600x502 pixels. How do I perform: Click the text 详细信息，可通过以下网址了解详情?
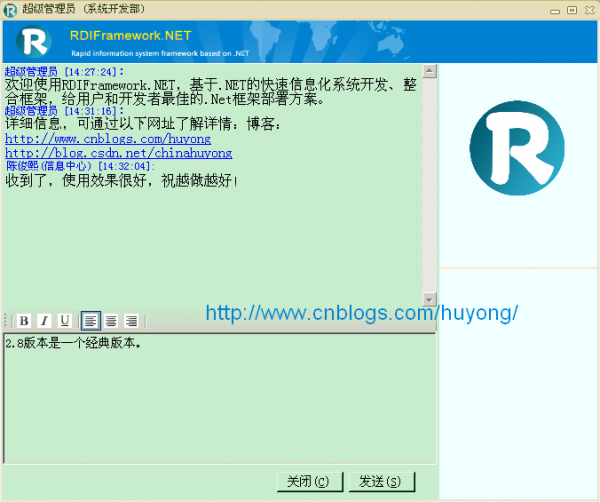click(x=143, y=124)
